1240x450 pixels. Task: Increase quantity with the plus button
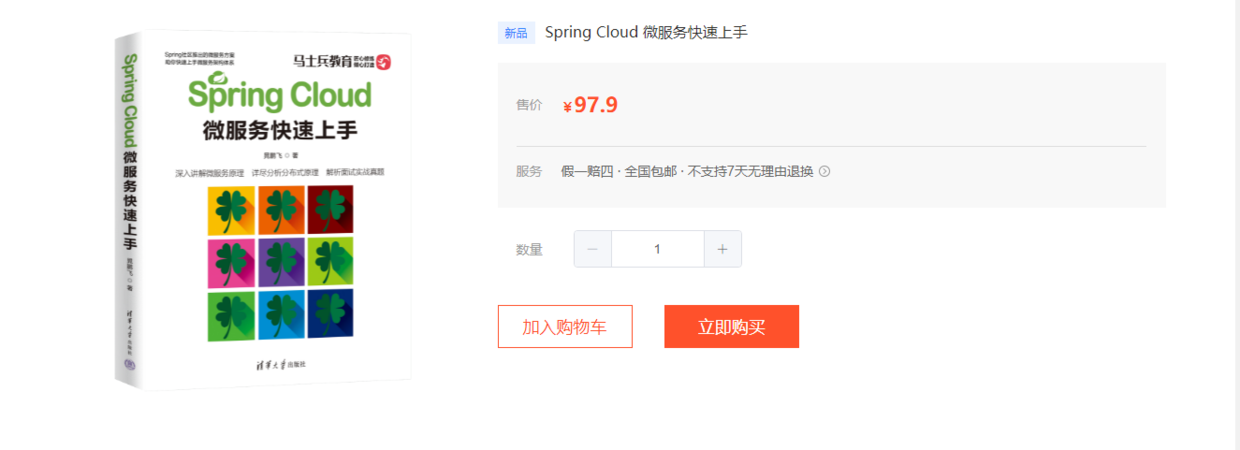723,249
